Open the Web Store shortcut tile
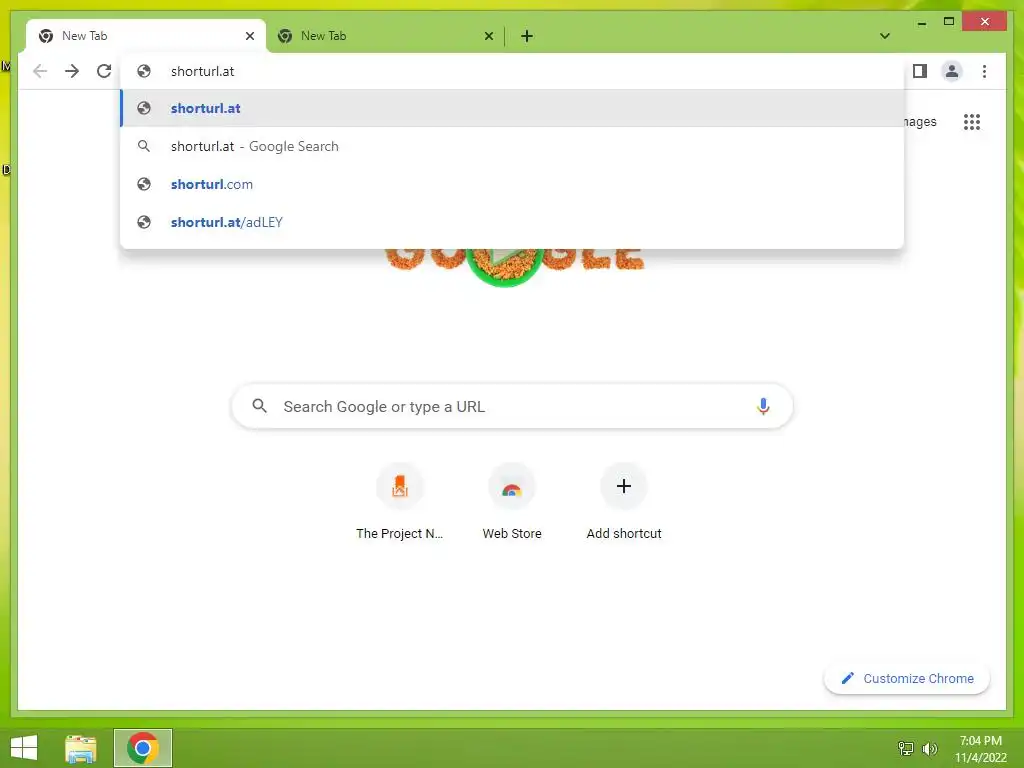The height and width of the screenshot is (768, 1024). coord(512,503)
